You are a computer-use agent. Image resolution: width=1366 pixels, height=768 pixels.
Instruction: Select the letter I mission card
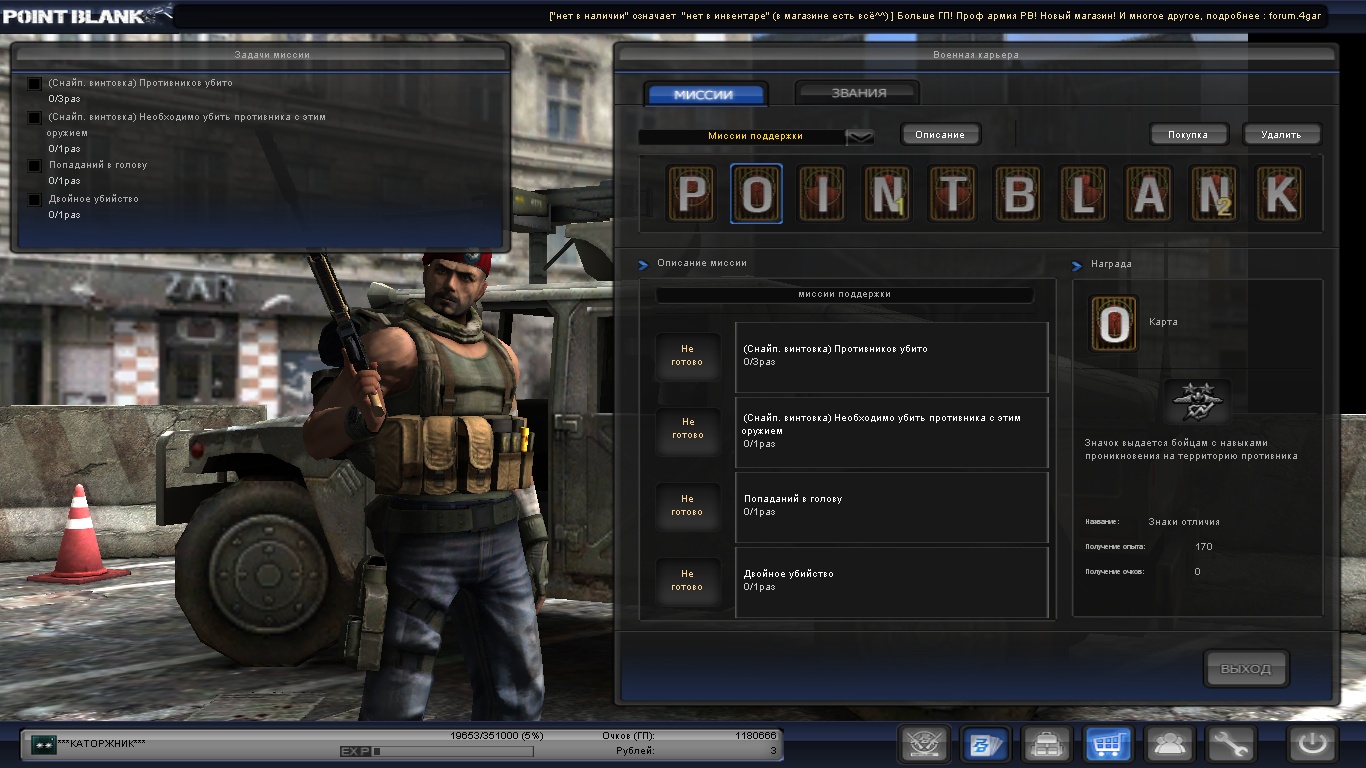click(822, 194)
